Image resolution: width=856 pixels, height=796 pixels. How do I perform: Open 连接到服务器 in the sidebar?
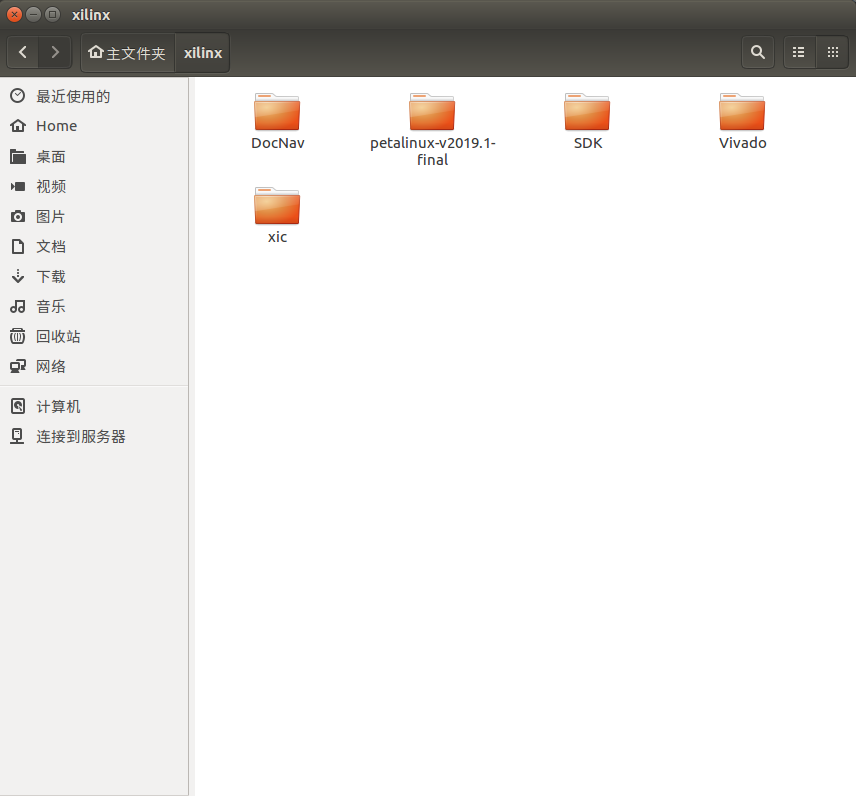coord(94,436)
